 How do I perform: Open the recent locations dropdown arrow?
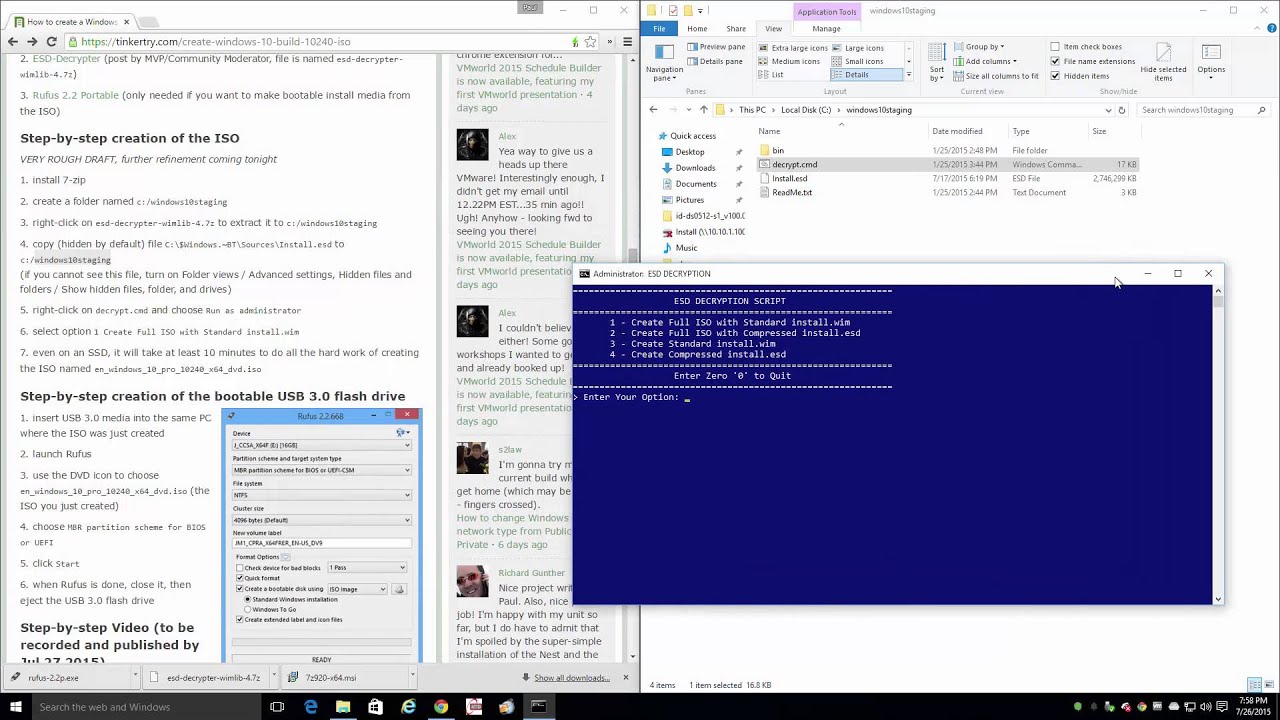click(687, 110)
